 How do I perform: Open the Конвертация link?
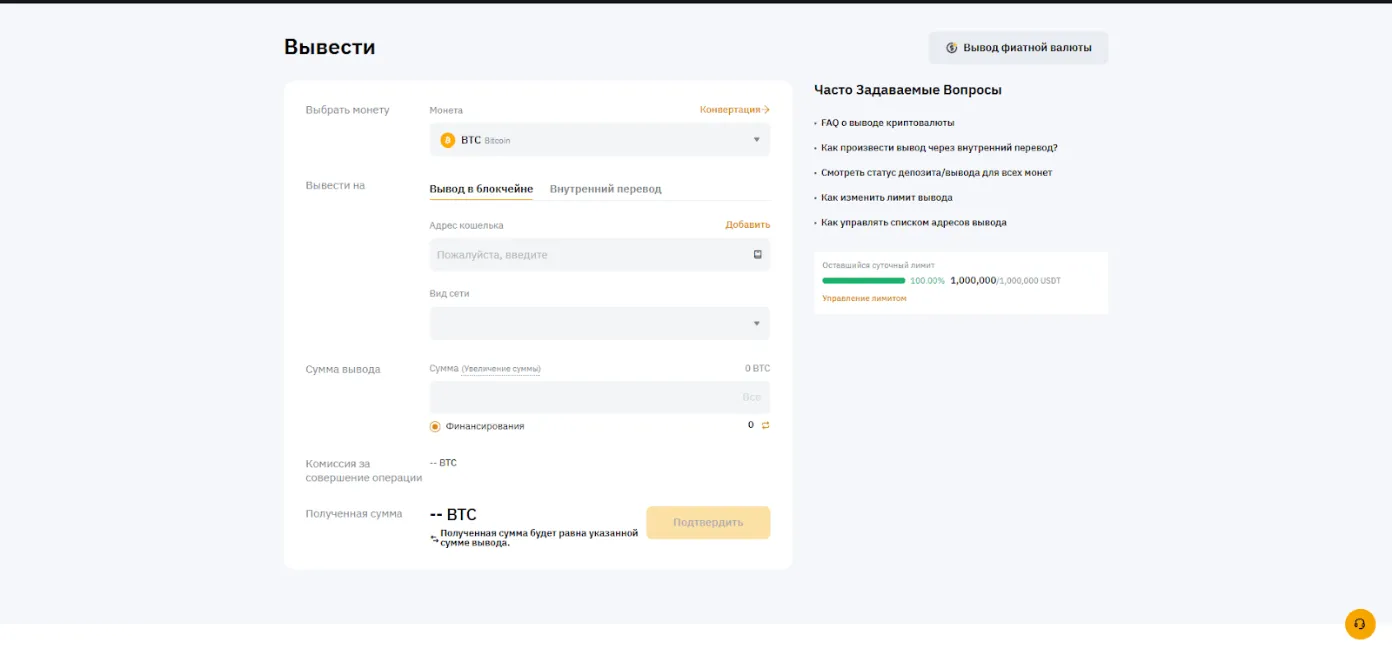[734, 110]
